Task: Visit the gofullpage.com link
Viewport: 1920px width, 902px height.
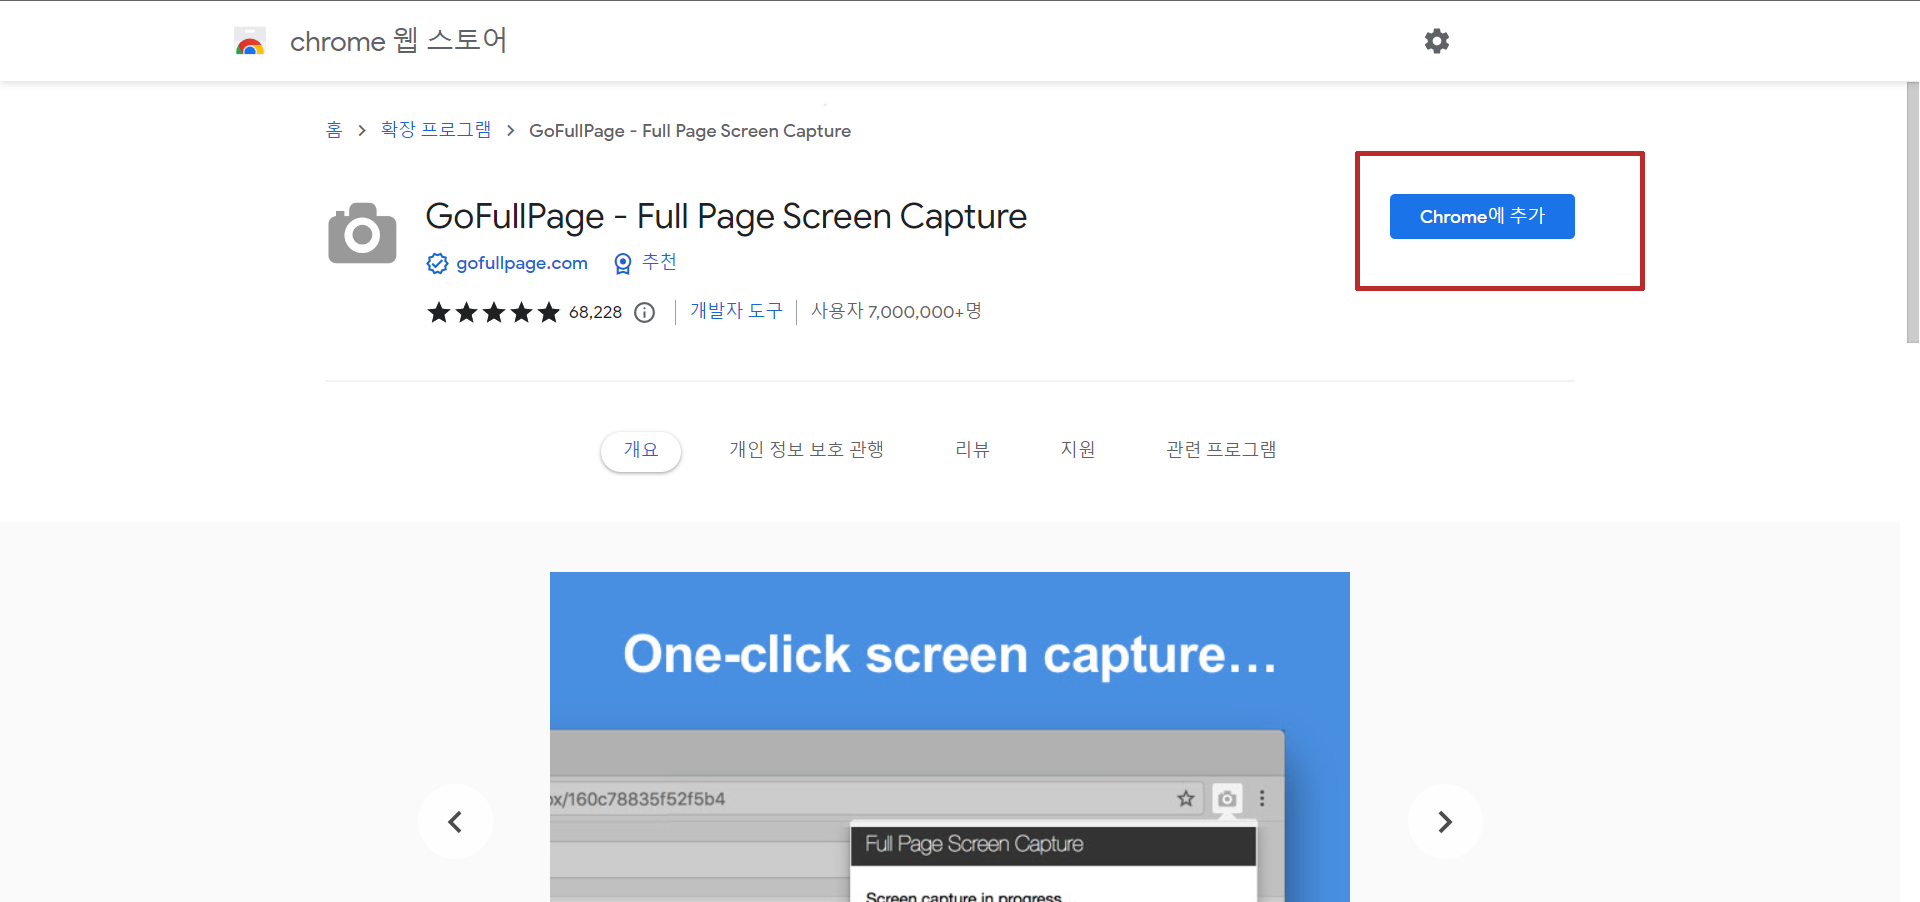Action: (x=521, y=263)
